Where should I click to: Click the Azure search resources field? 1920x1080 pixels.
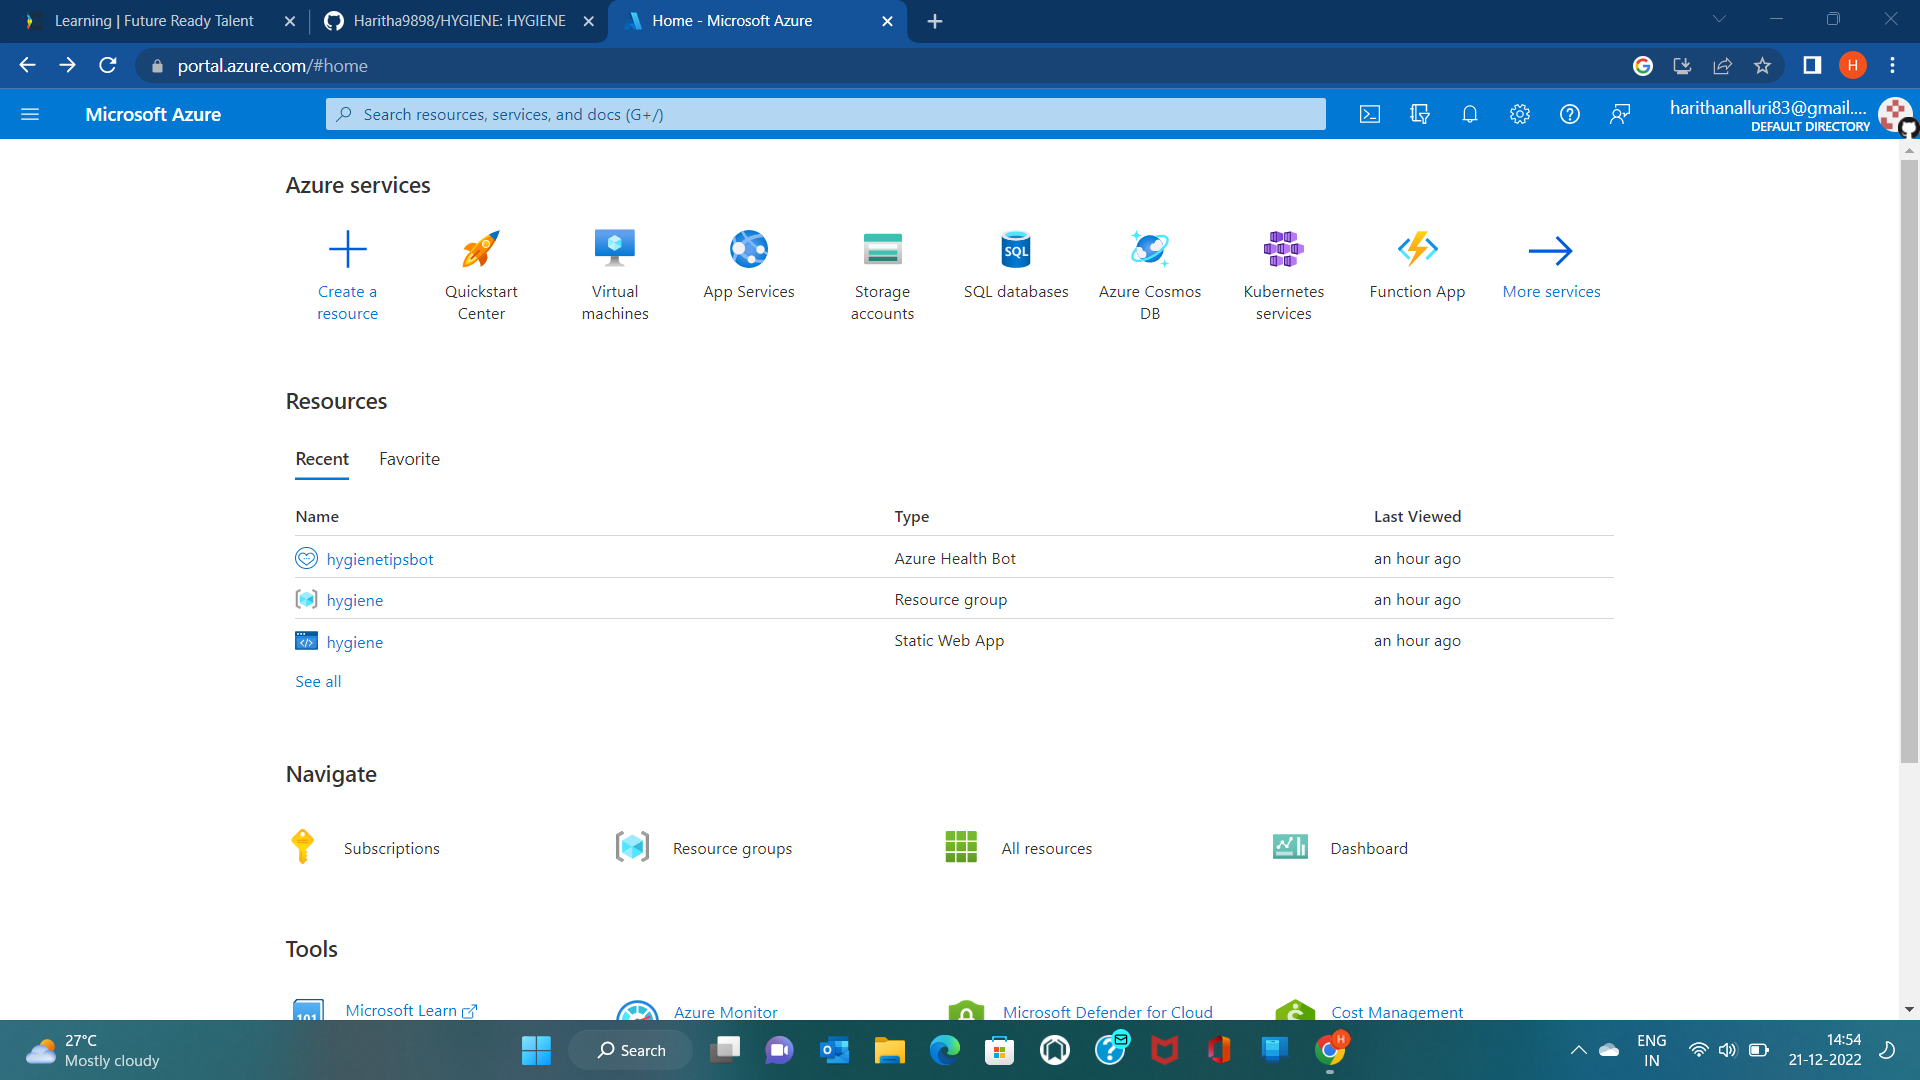click(826, 114)
